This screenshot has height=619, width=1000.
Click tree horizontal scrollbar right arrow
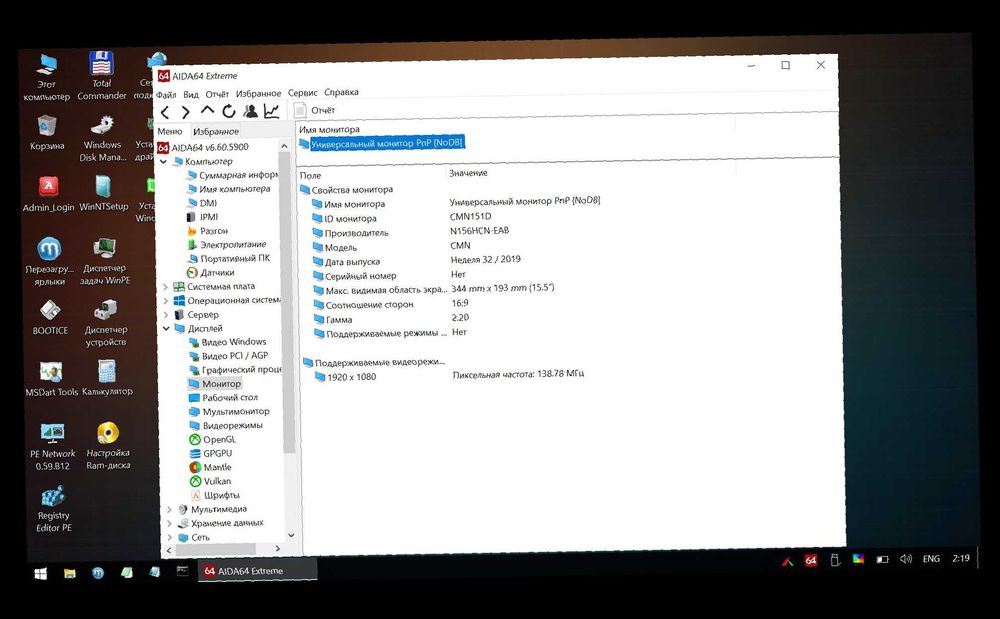[277, 548]
